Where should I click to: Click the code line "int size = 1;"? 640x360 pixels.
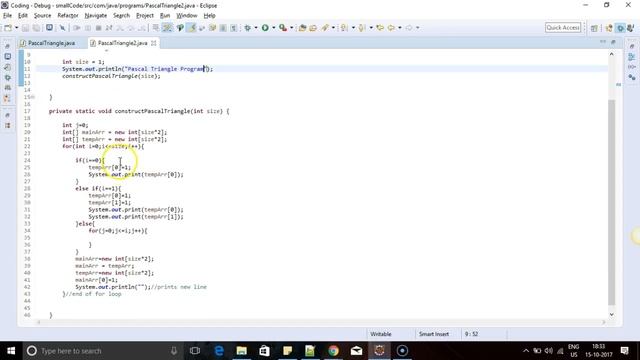[x=83, y=62]
